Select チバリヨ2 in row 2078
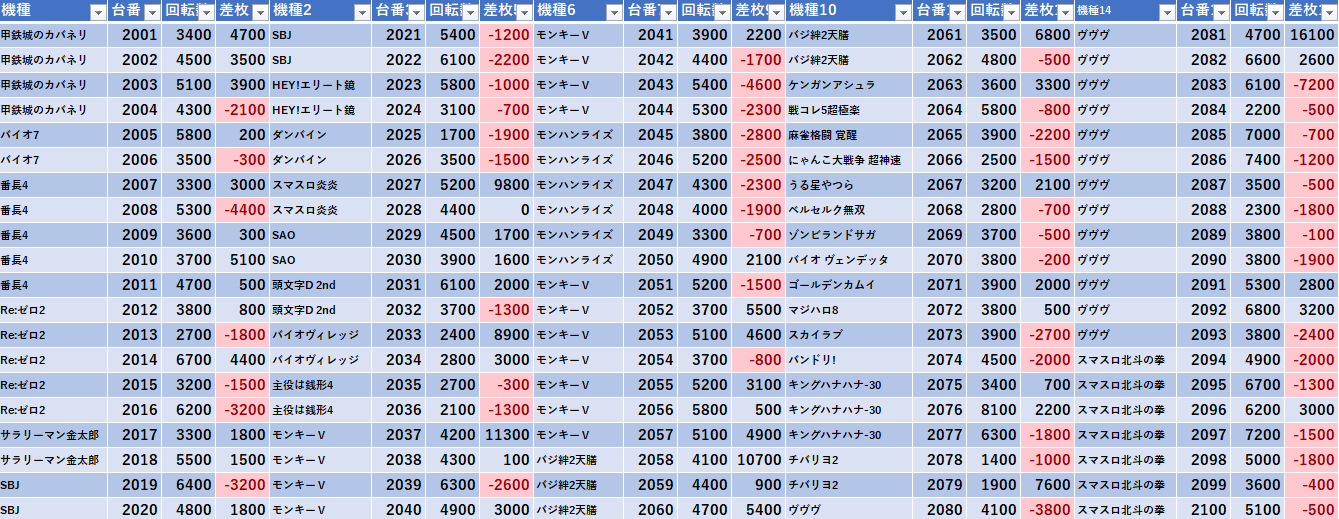Viewport: 1339px width, 519px height. tap(849, 460)
